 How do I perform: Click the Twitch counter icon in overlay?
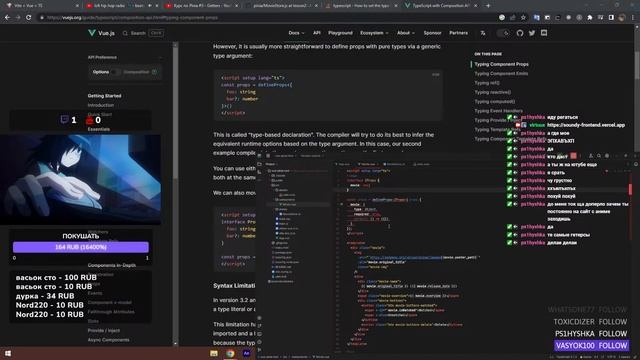pyautogui.click(x=64, y=120)
